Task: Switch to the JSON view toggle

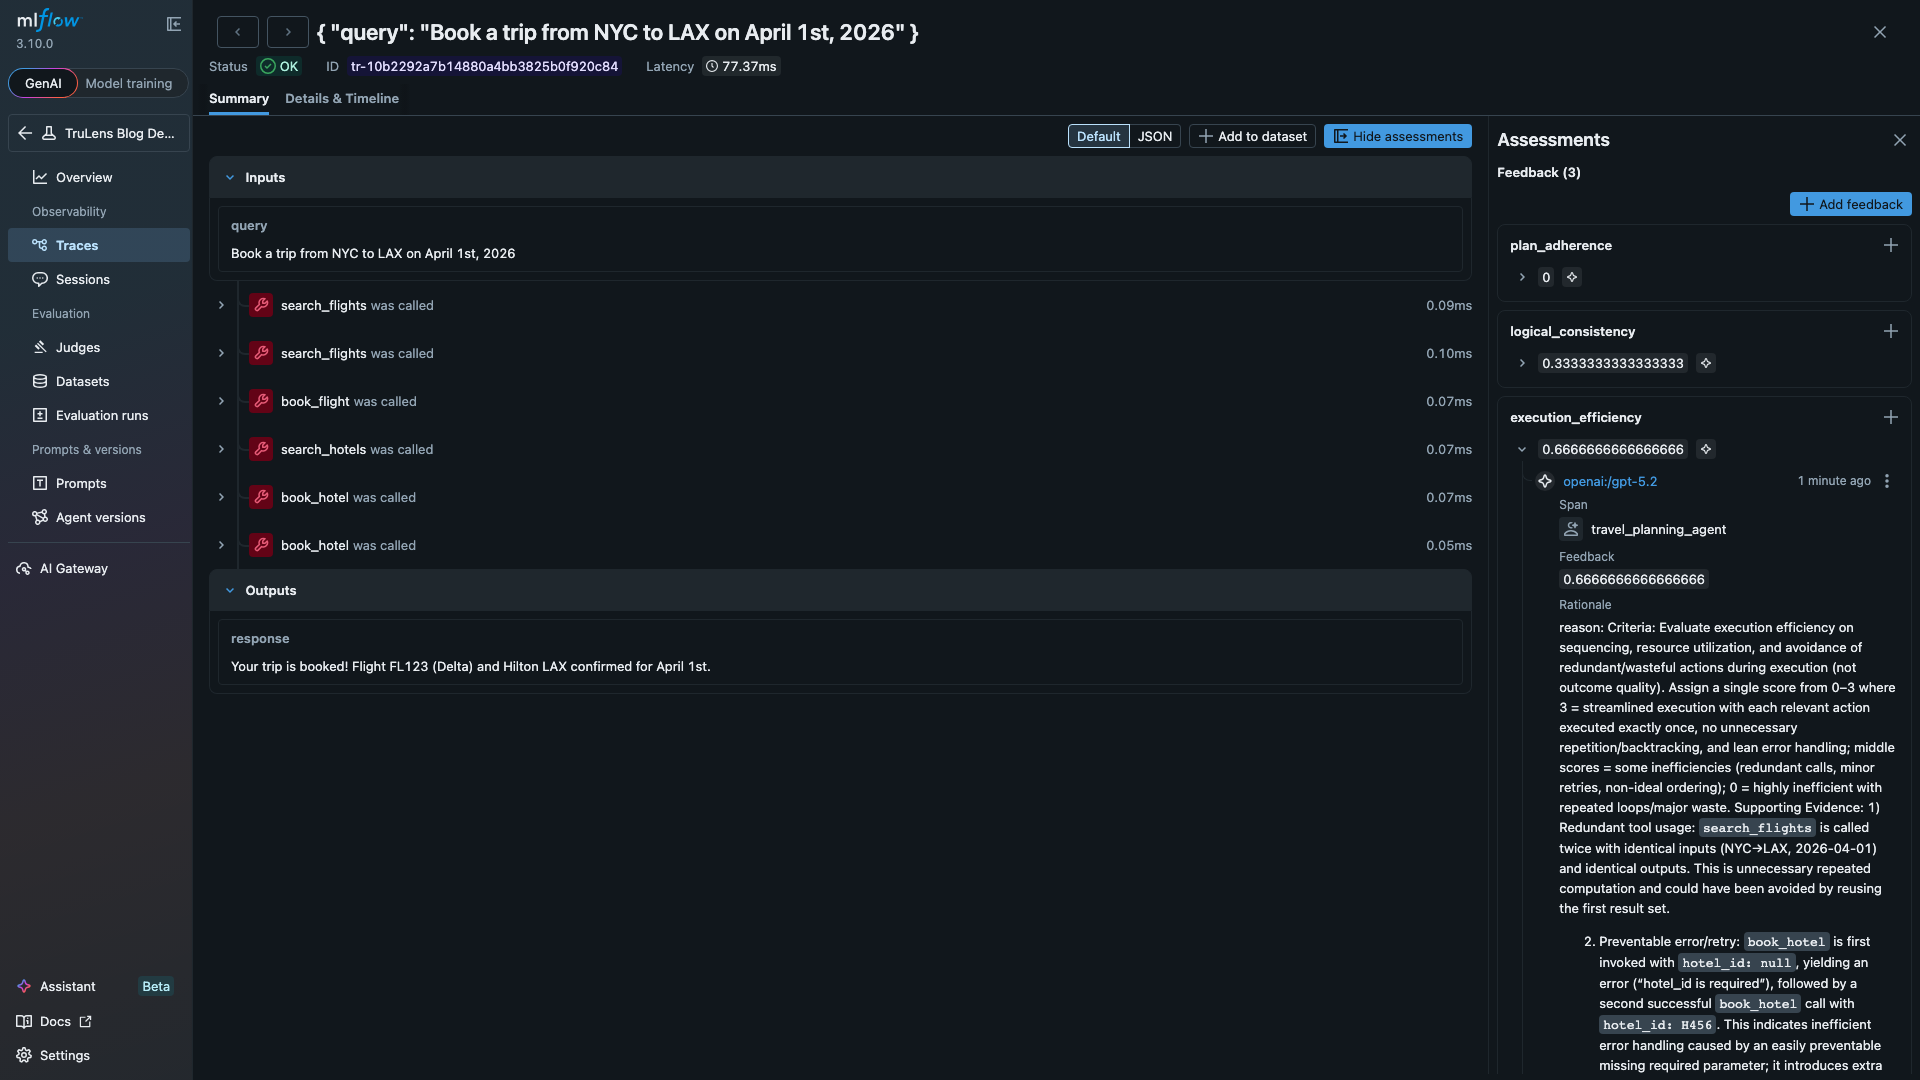Action: pos(1154,136)
